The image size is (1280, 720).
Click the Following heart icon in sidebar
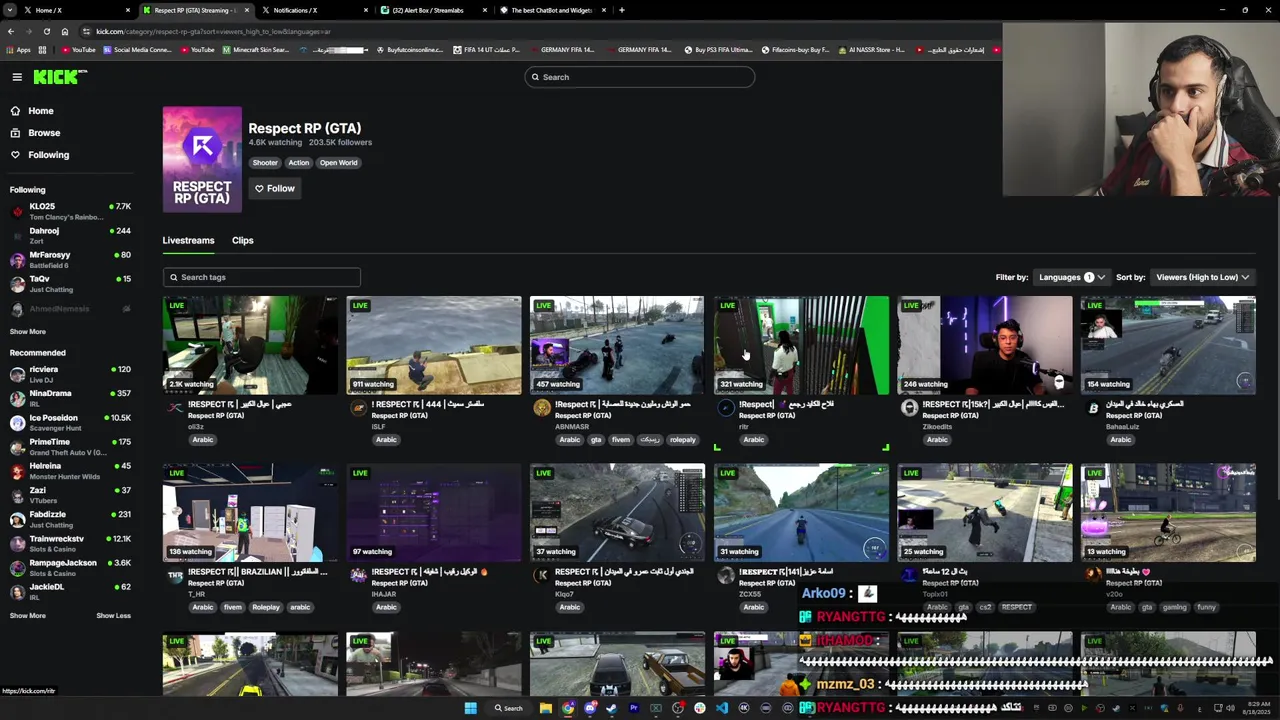(x=15, y=155)
